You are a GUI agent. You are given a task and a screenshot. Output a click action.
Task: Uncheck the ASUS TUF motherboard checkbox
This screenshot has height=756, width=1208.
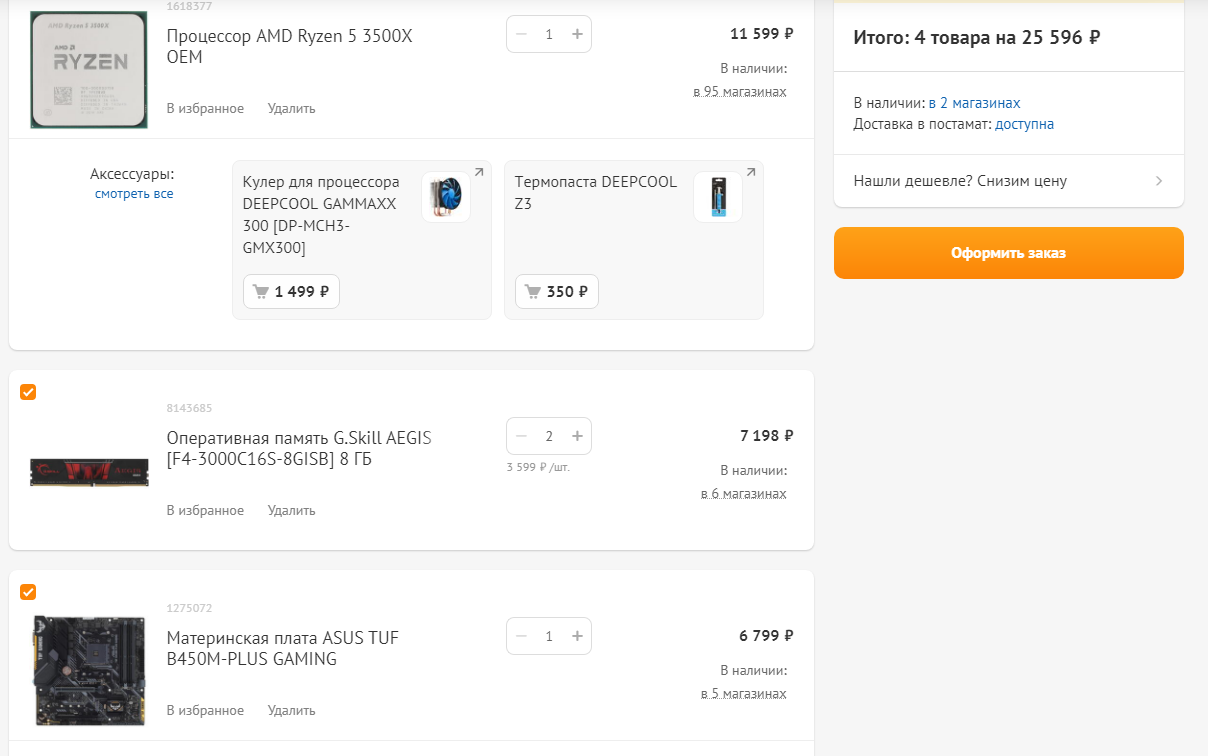coord(28,592)
